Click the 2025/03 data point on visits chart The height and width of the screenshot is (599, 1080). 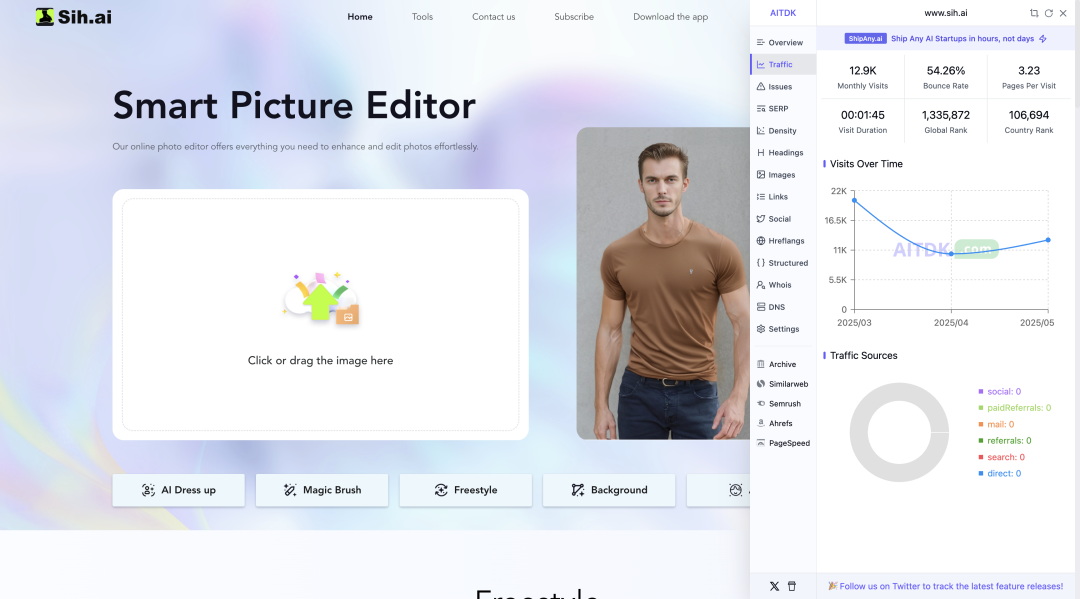point(855,200)
